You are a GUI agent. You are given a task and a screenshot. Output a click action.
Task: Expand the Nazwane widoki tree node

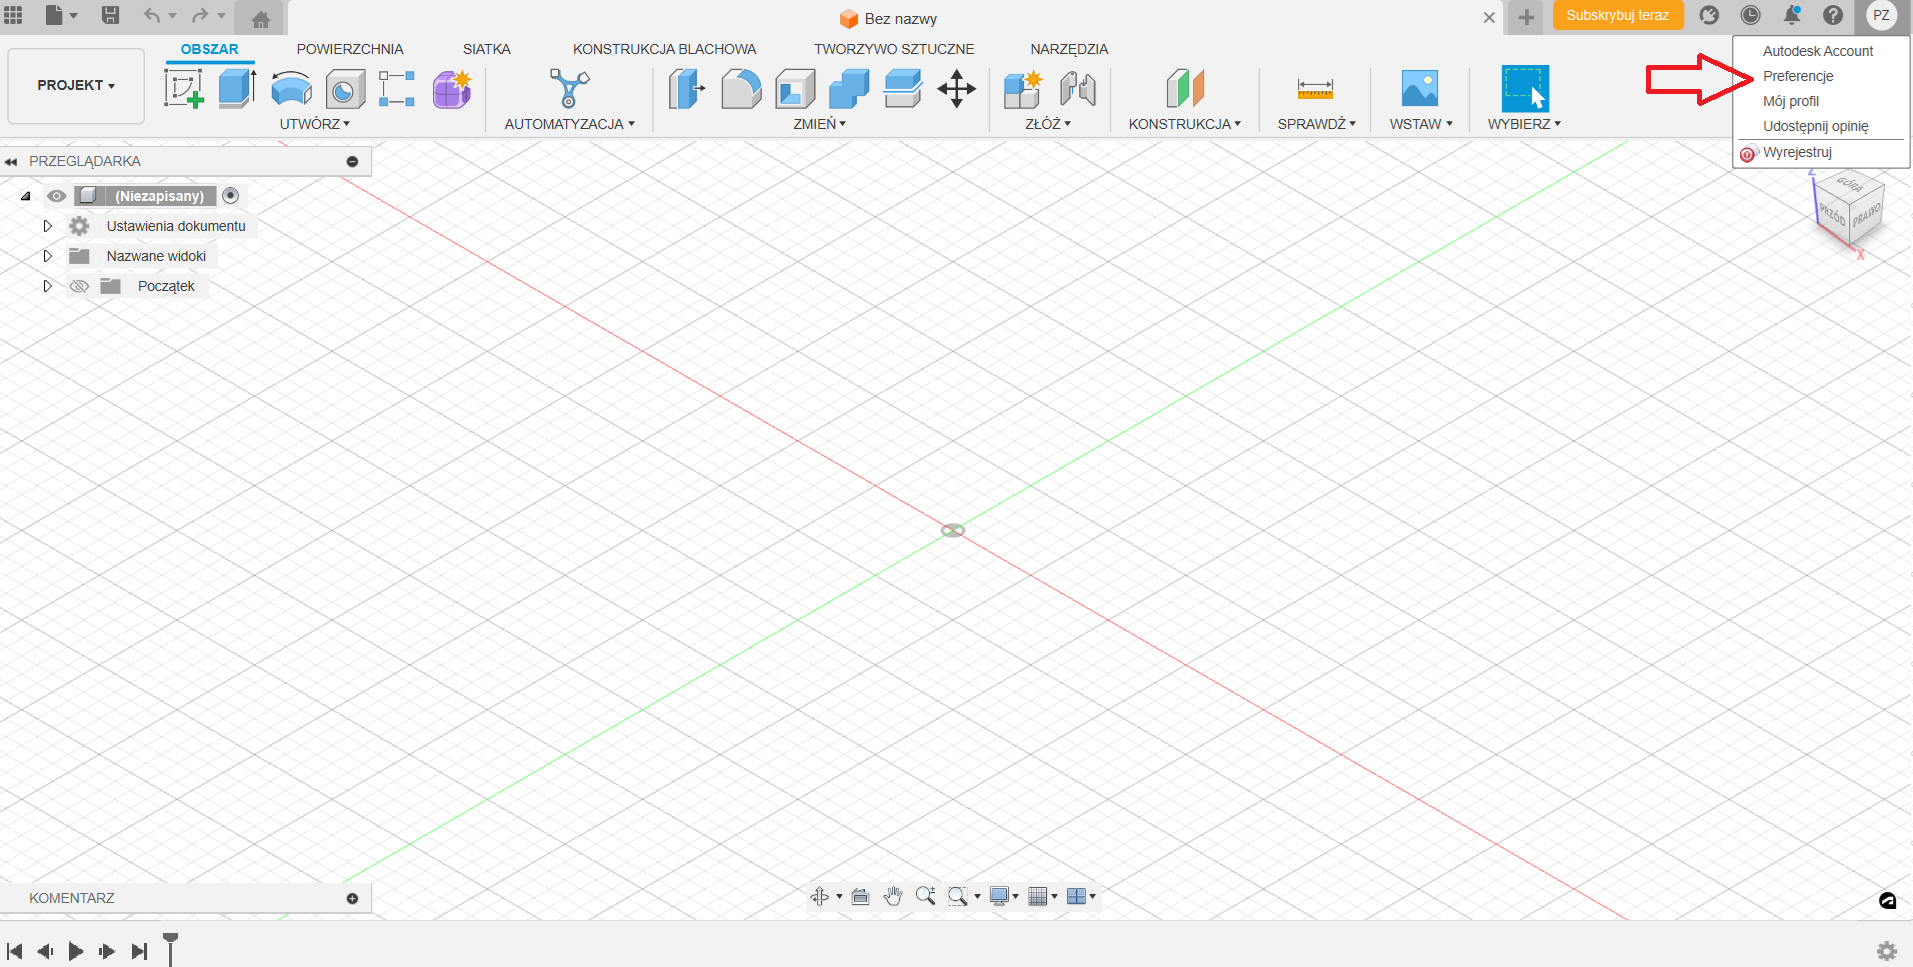(47, 256)
